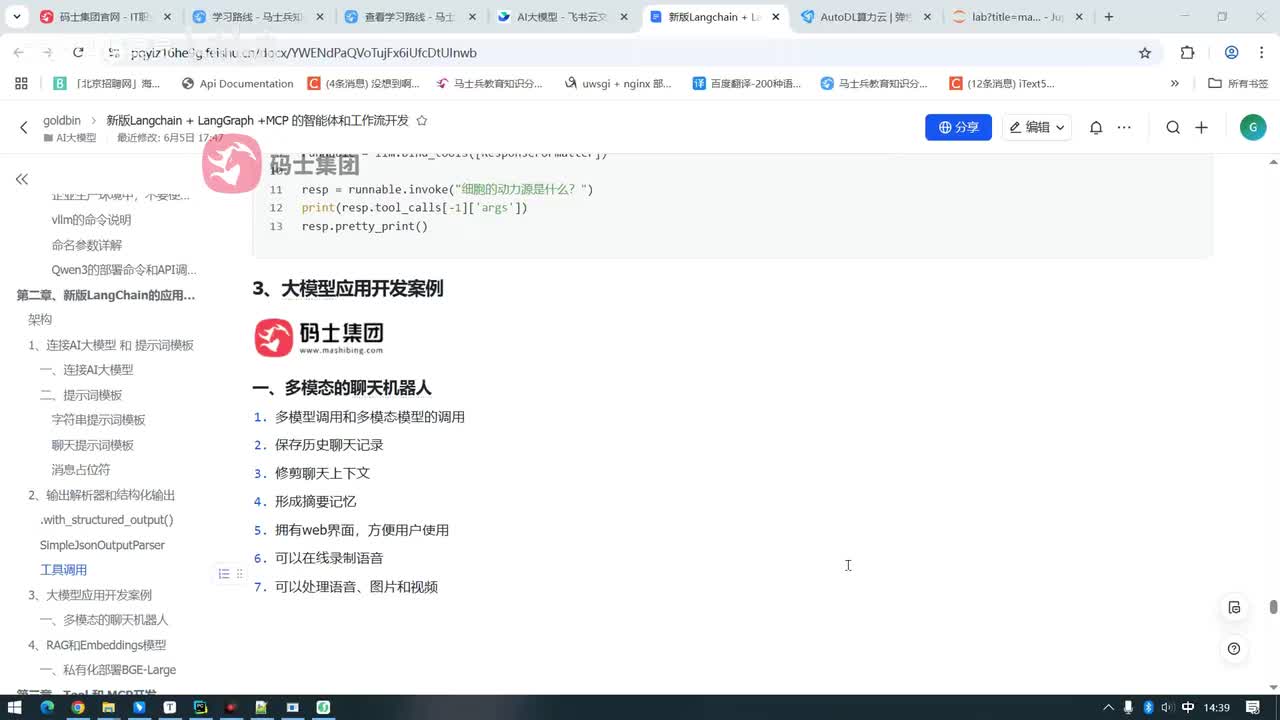Jump to .with_structured_output() outline item

[107, 520]
